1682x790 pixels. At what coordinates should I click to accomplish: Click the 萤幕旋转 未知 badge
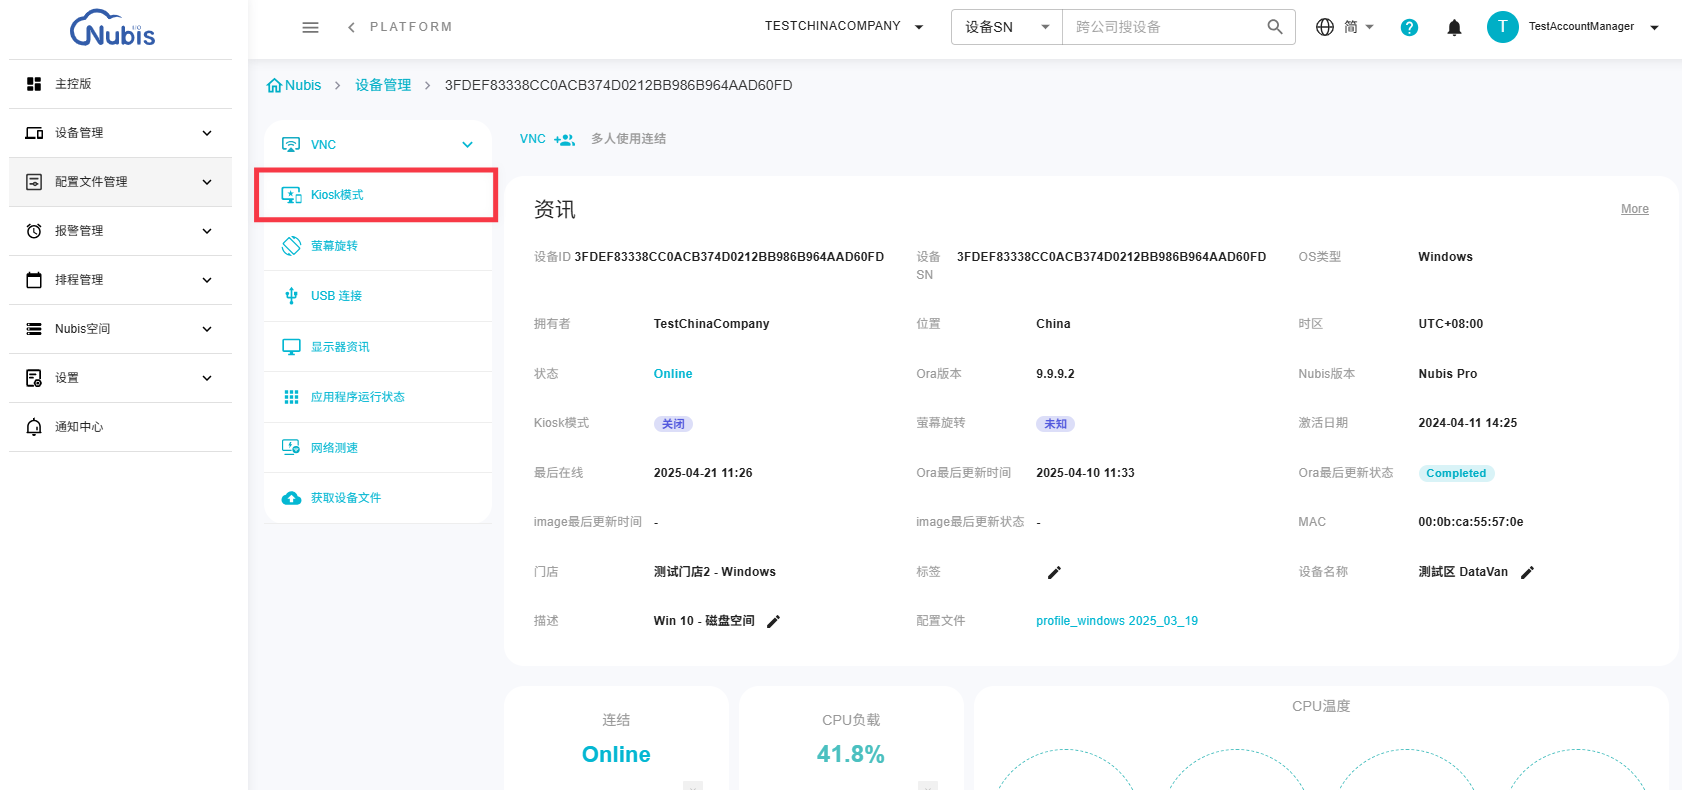click(1055, 424)
